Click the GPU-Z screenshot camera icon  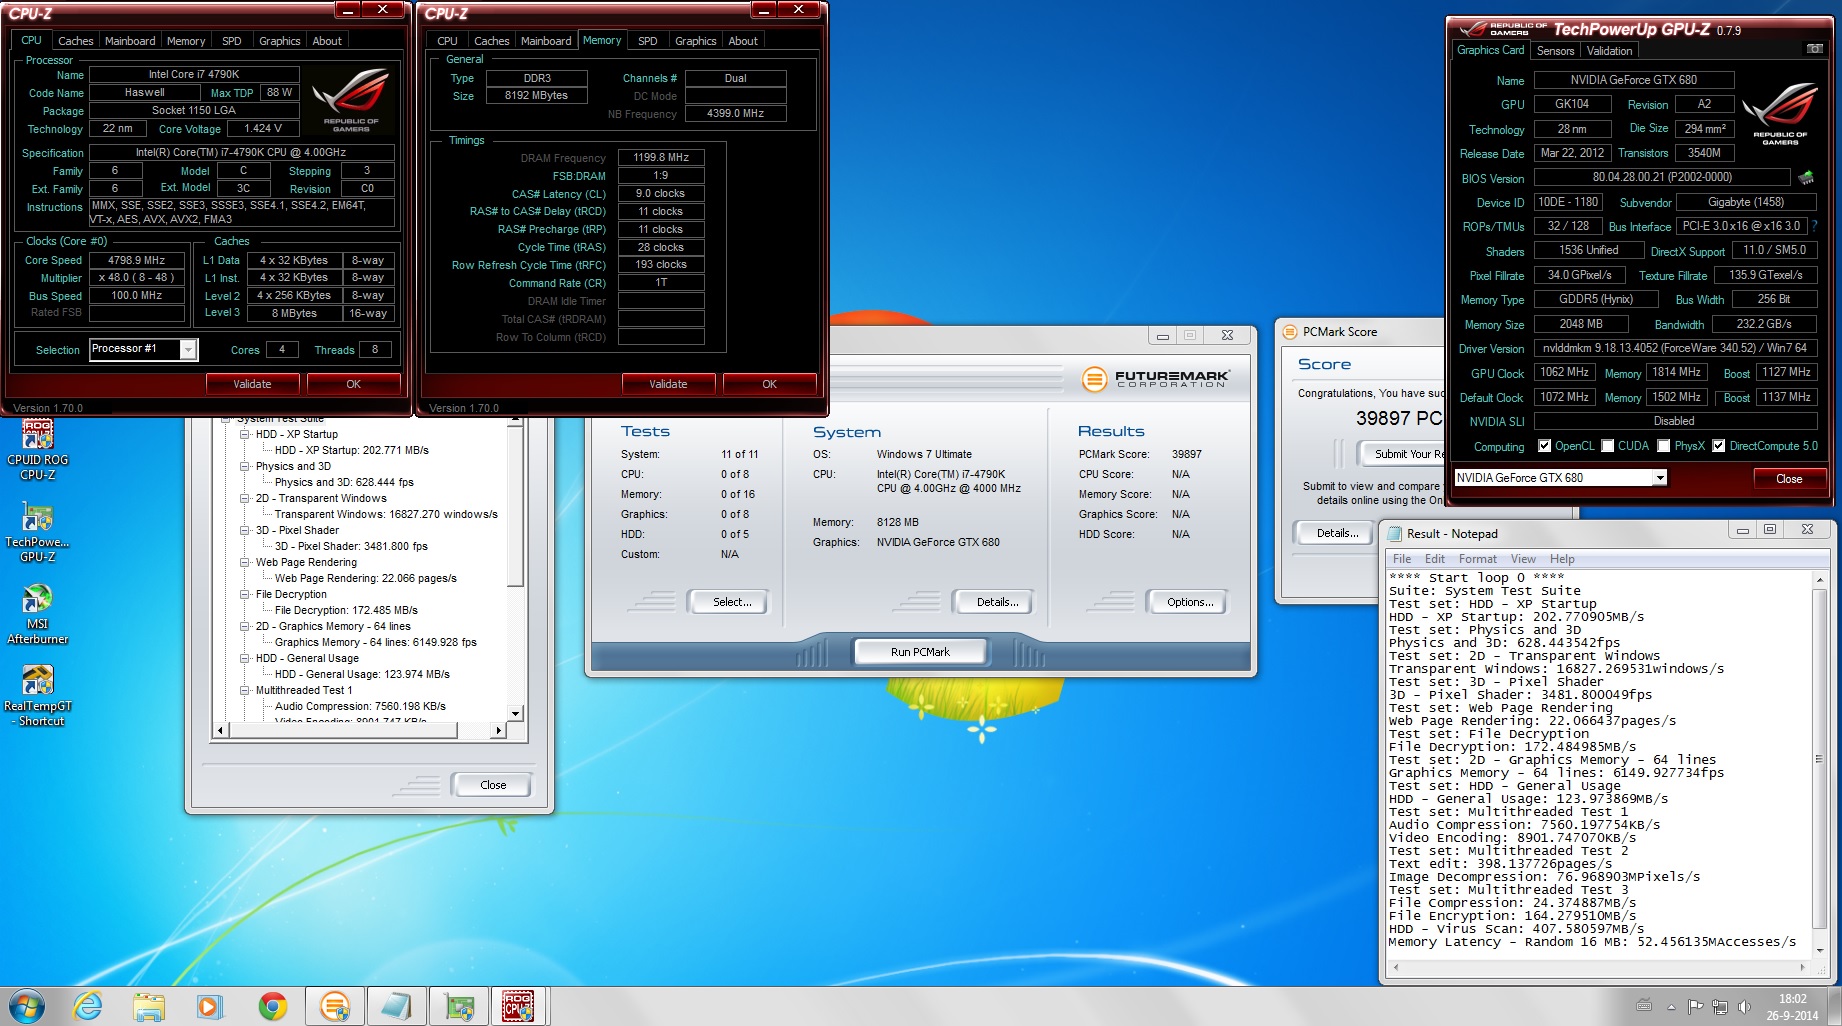pyautogui.click(x=1814, y=49)
